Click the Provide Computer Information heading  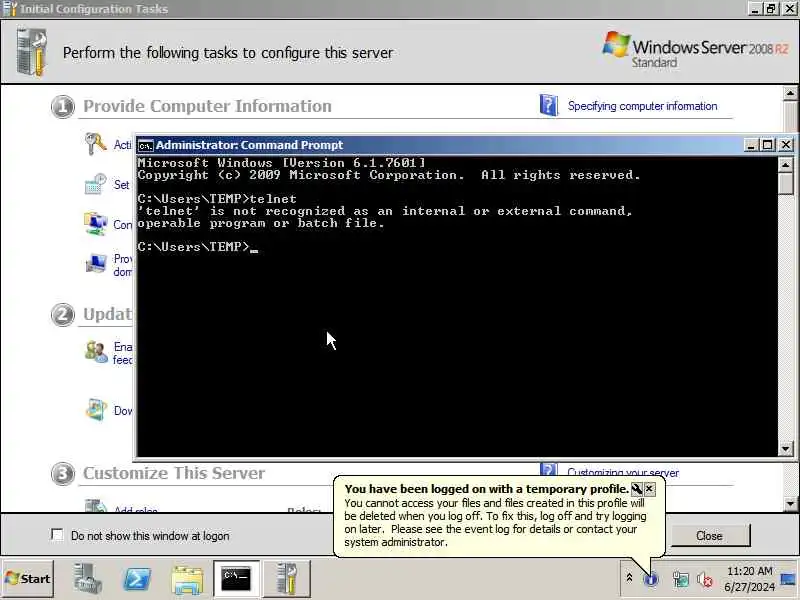tap(207, 106)
